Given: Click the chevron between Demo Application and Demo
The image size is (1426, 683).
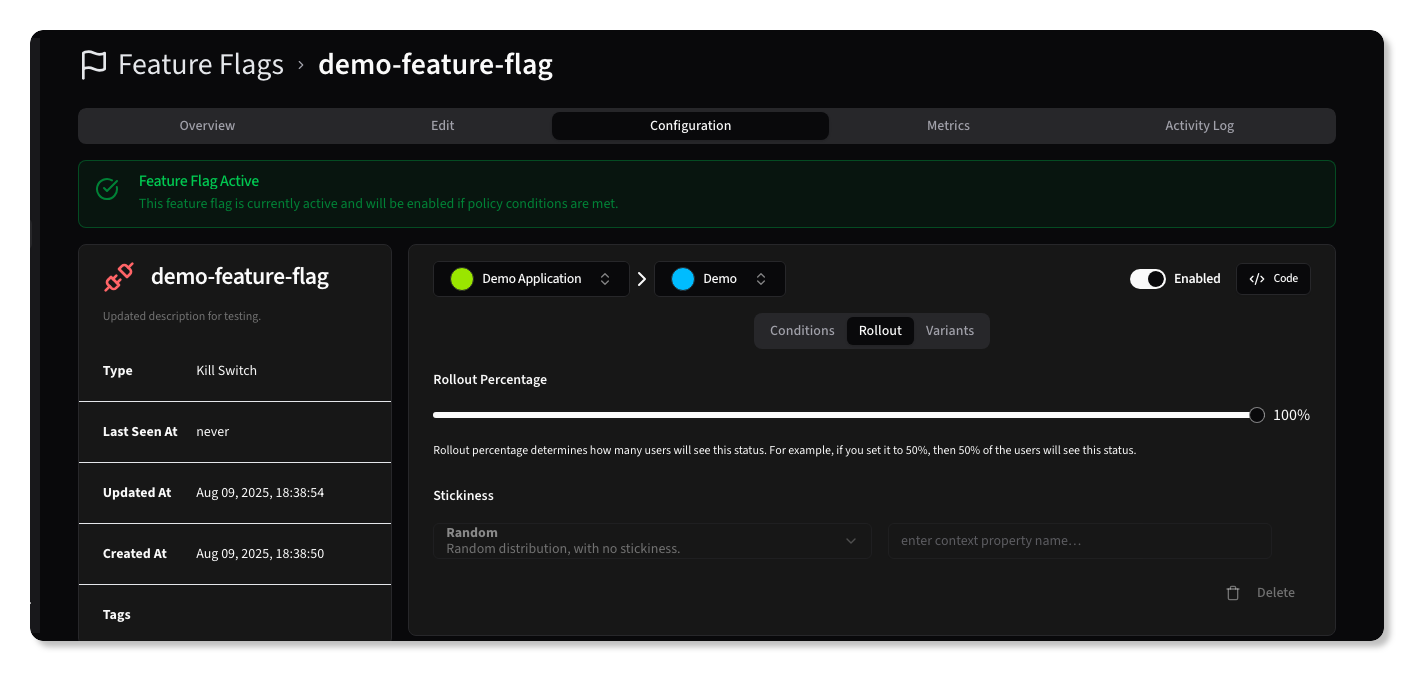Looking at the screenshot, I should [x=641, y=278].
